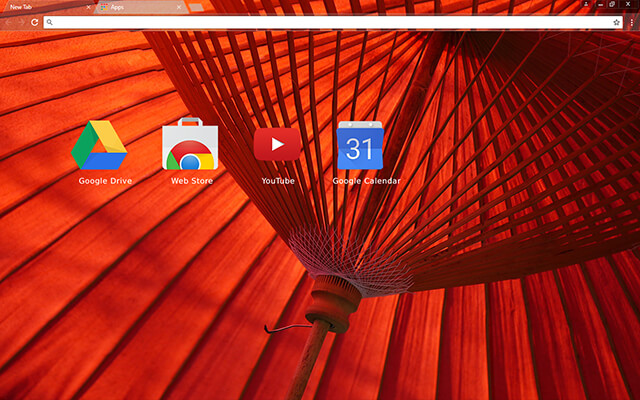
Task: Open the Chrome profile user button
Action: pyautogui.click(x=586, y=4)
